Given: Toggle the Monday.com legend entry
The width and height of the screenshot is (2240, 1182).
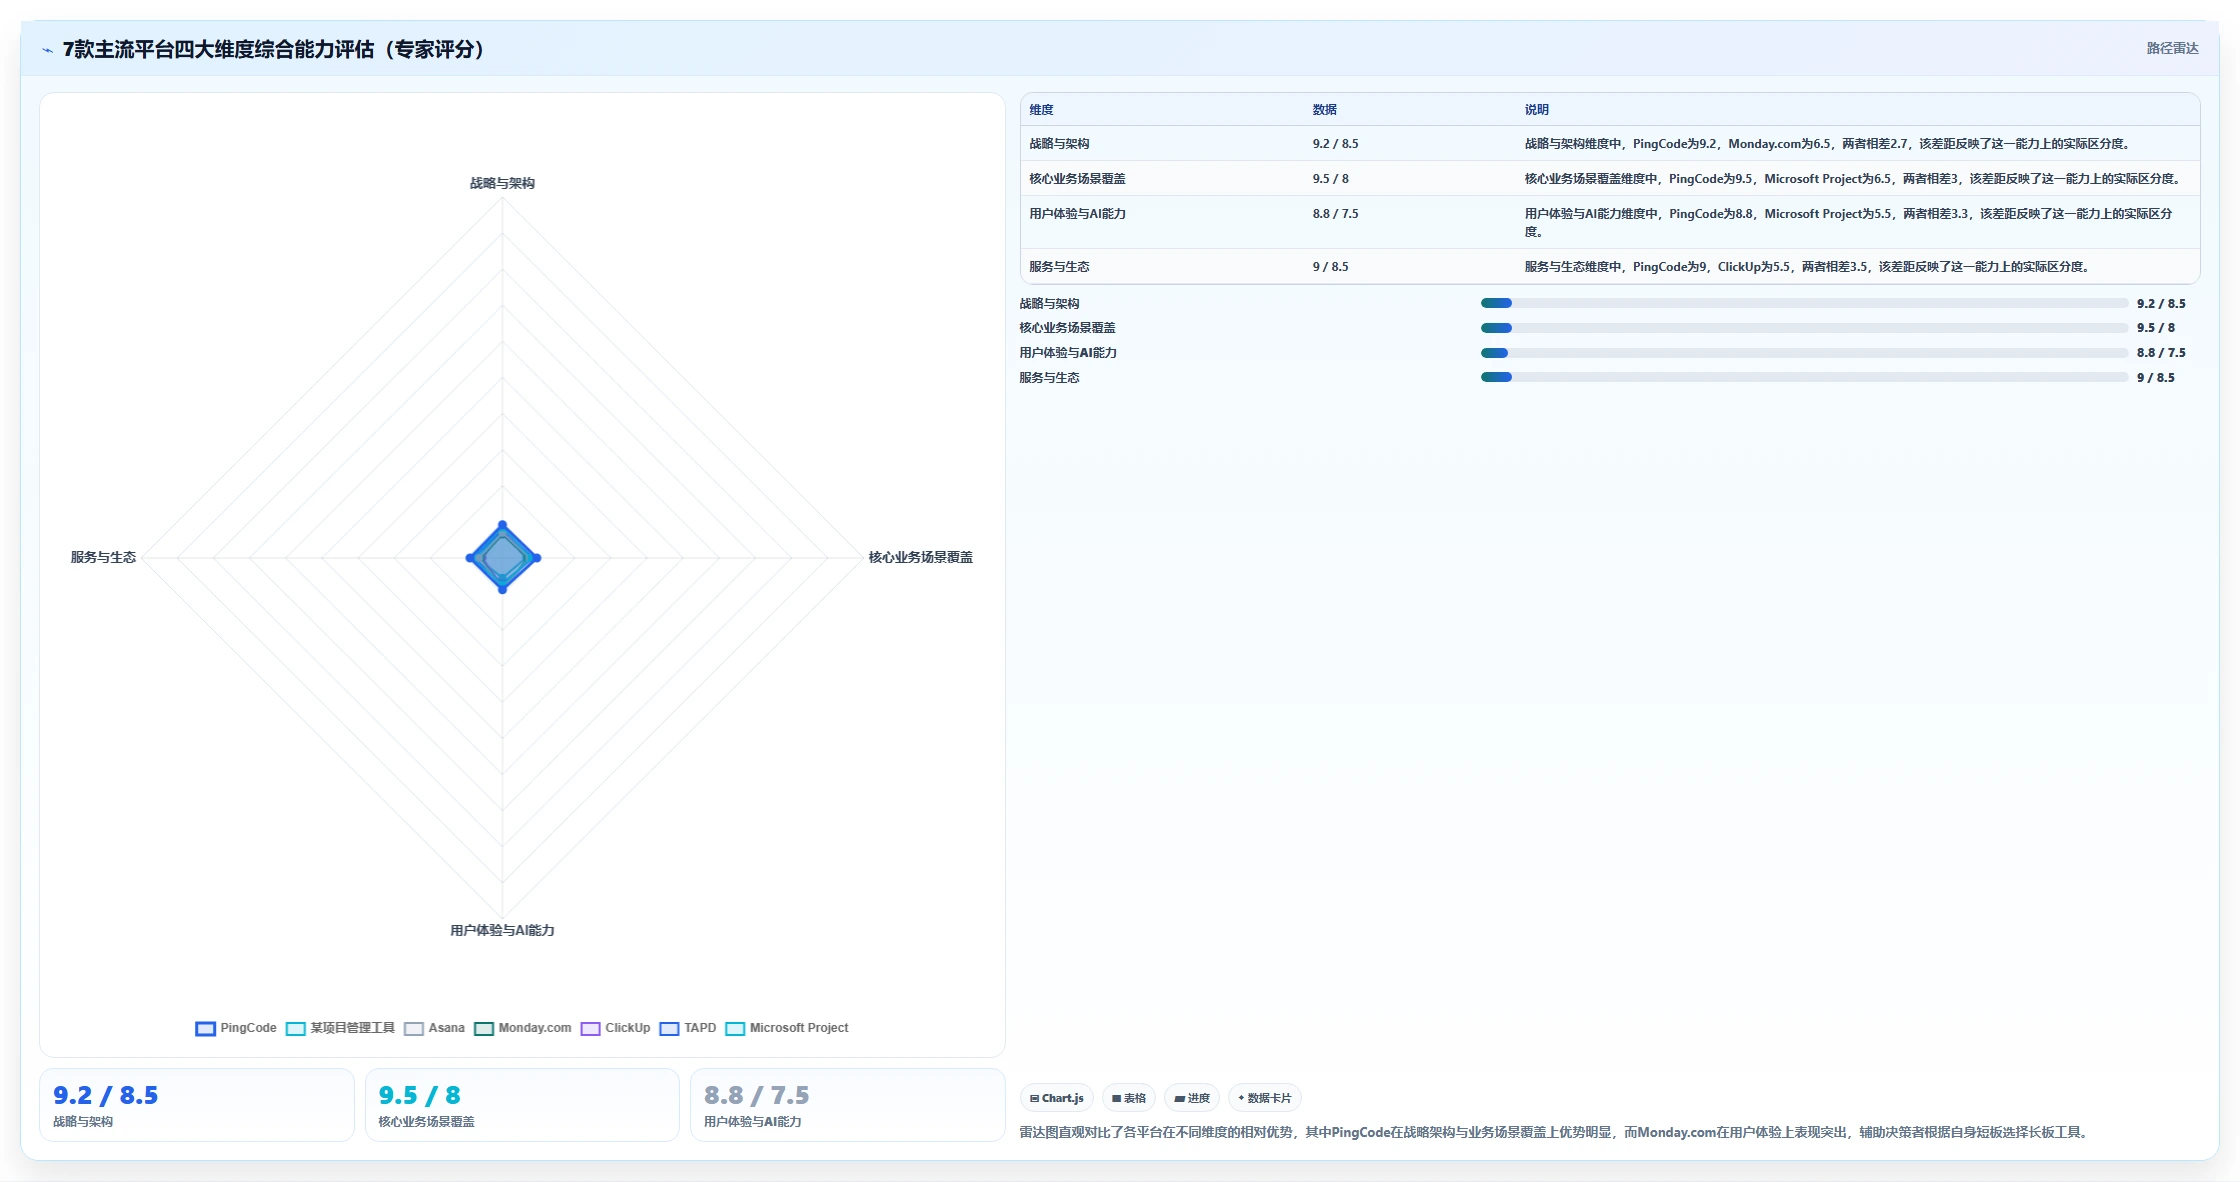Looking at the screenshot, I should point(523,1028).
